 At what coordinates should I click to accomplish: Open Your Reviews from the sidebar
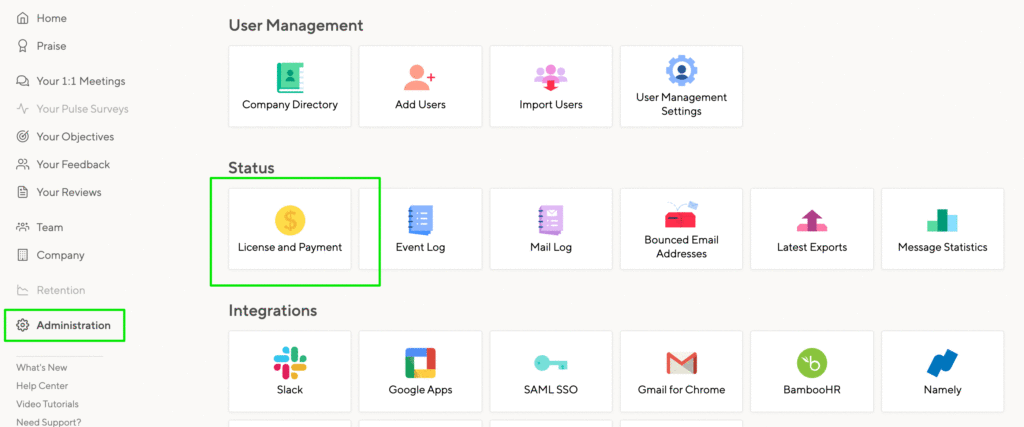(69, 192)
